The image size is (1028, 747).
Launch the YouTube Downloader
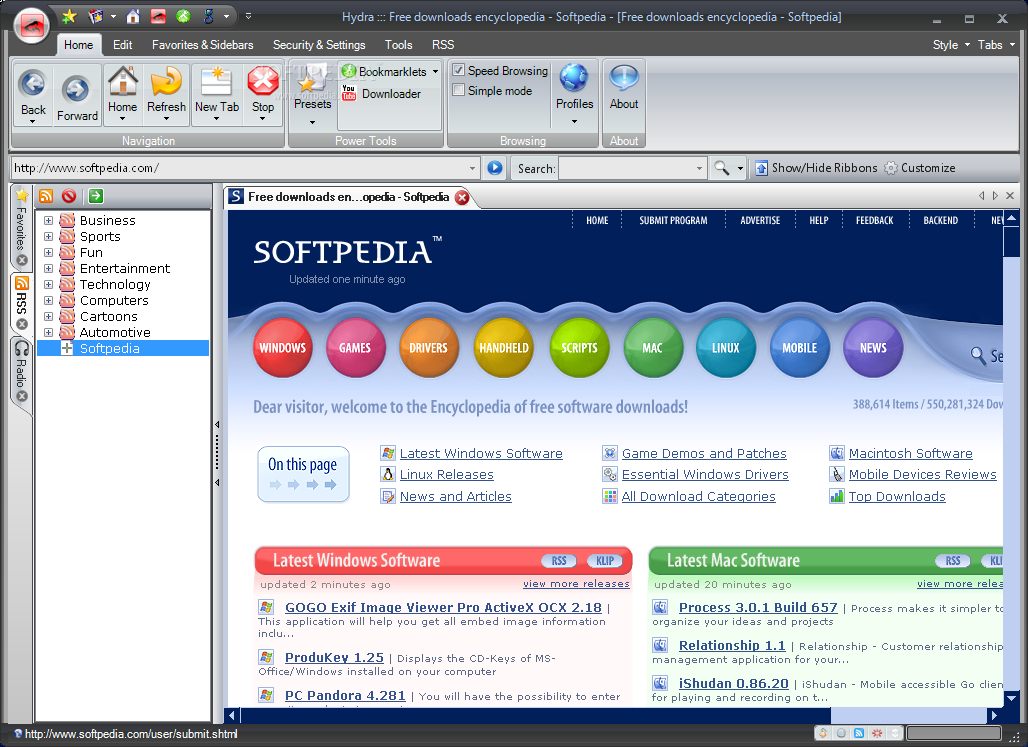tap(382, 94)
